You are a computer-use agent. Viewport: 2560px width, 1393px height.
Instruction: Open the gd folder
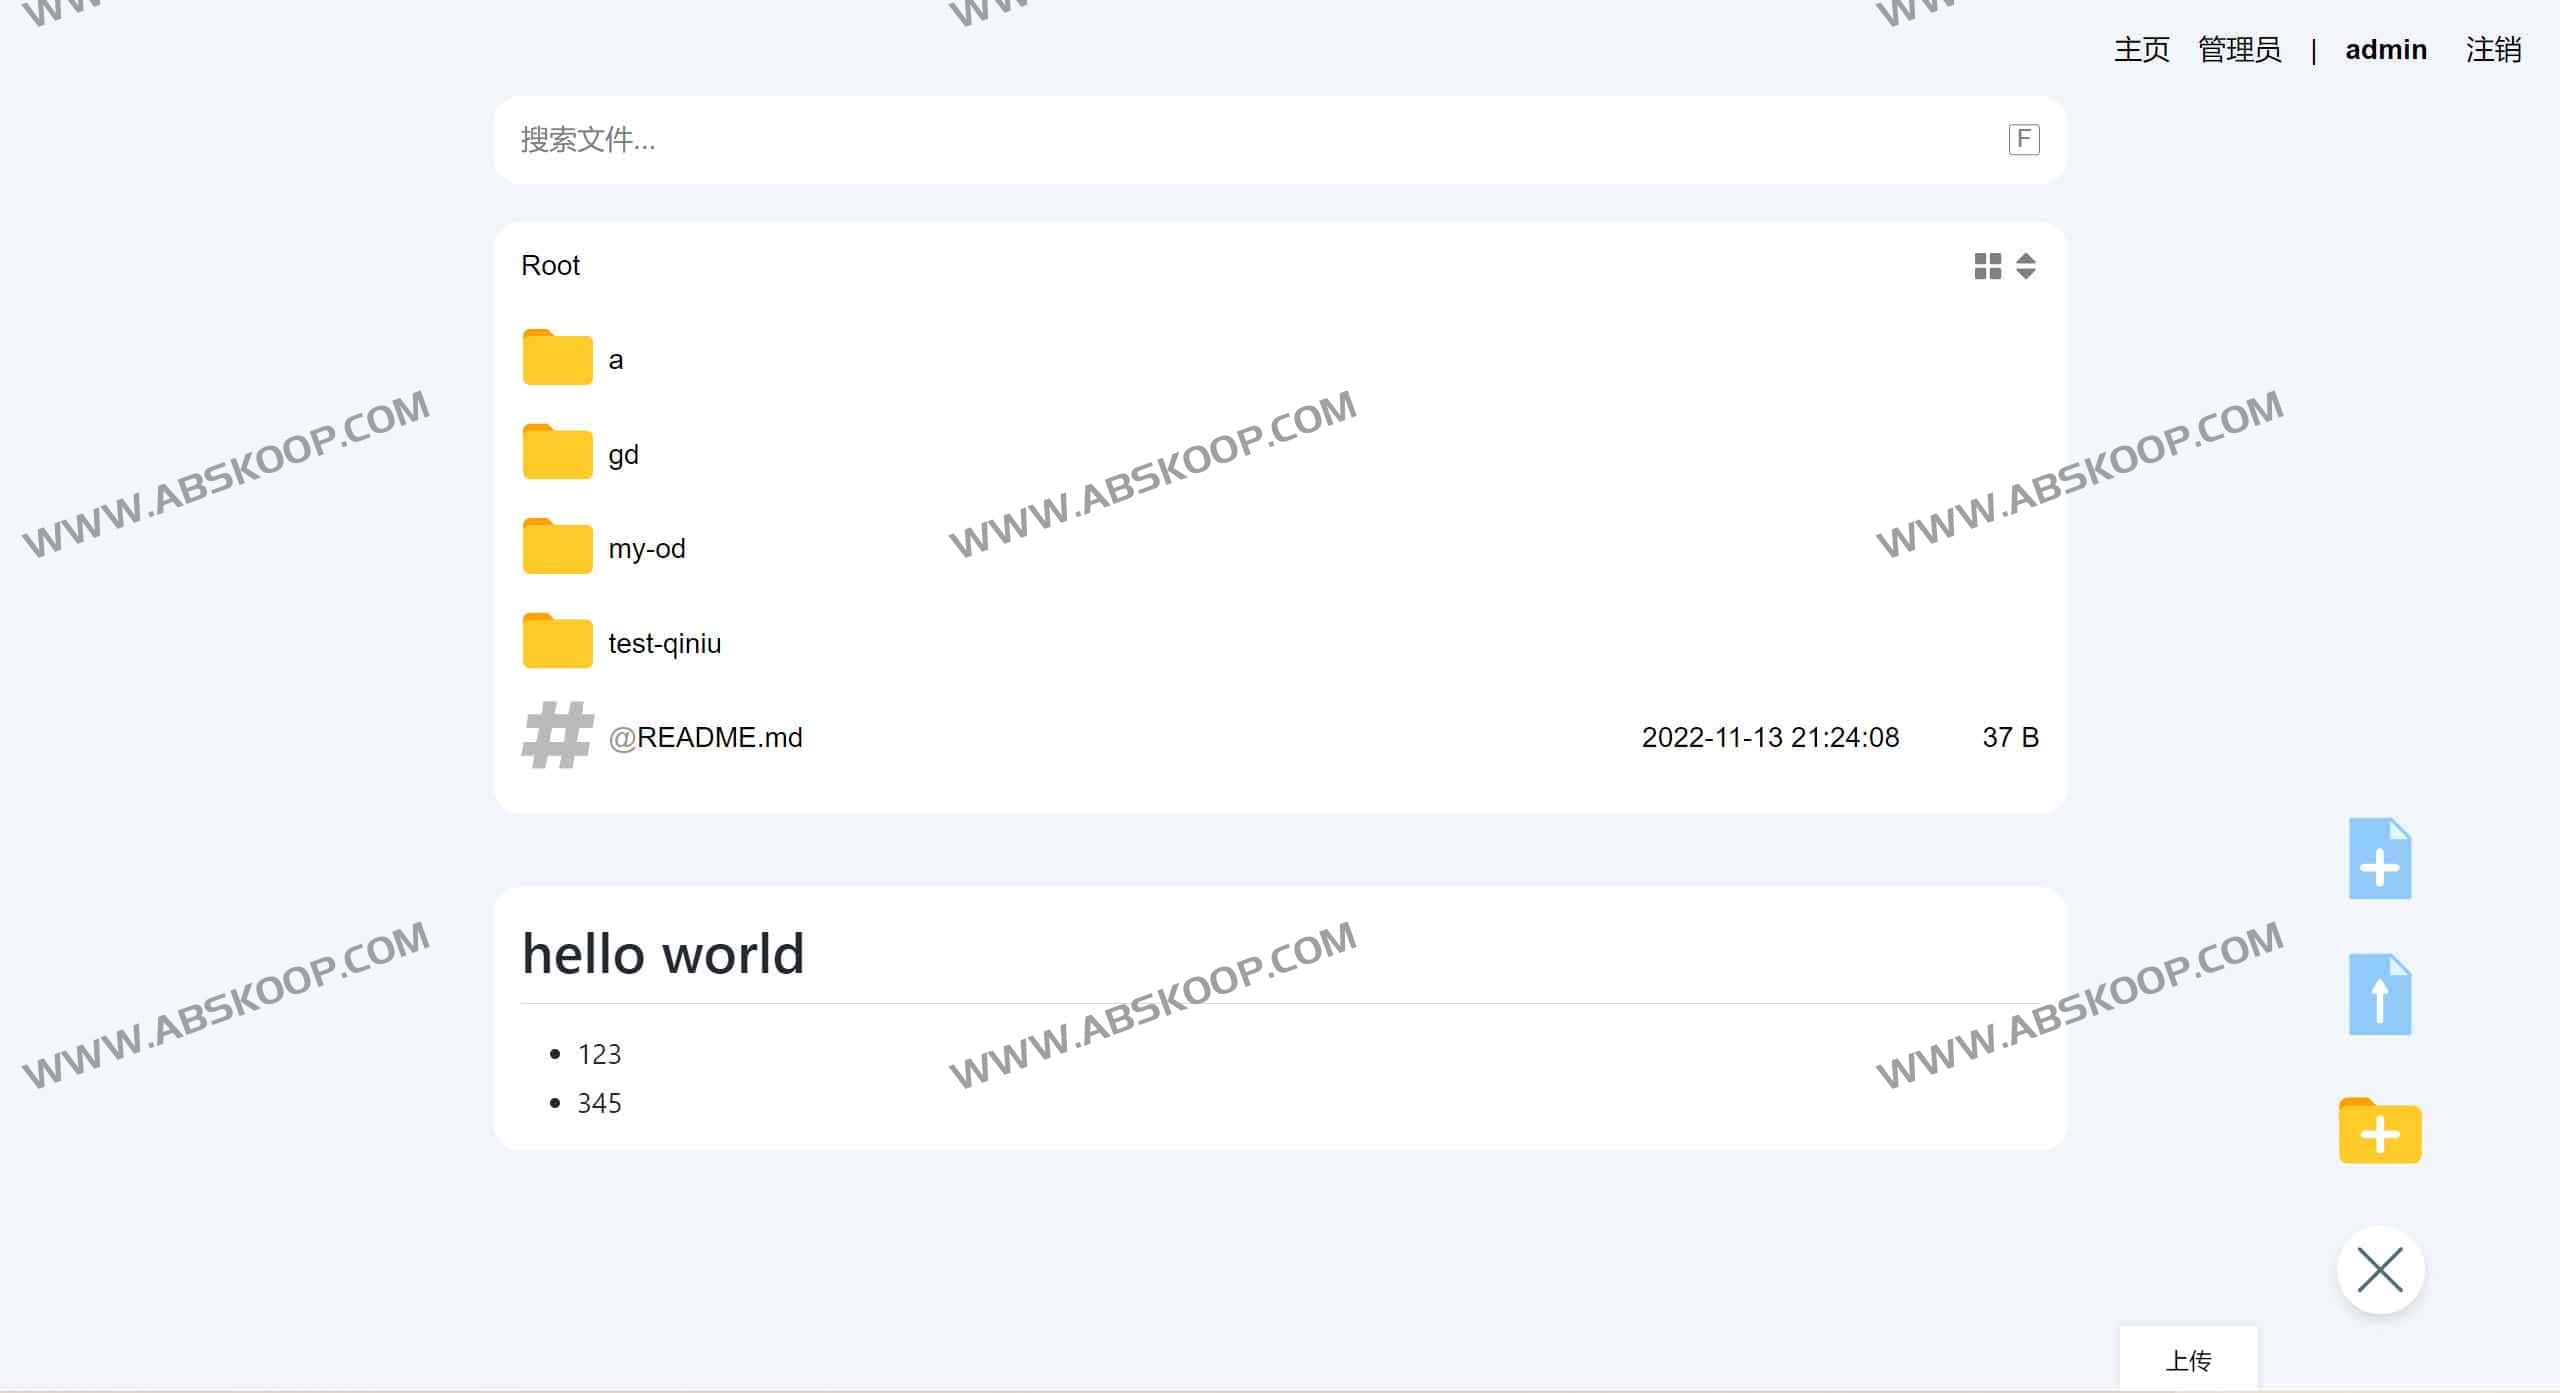point(623,454)
